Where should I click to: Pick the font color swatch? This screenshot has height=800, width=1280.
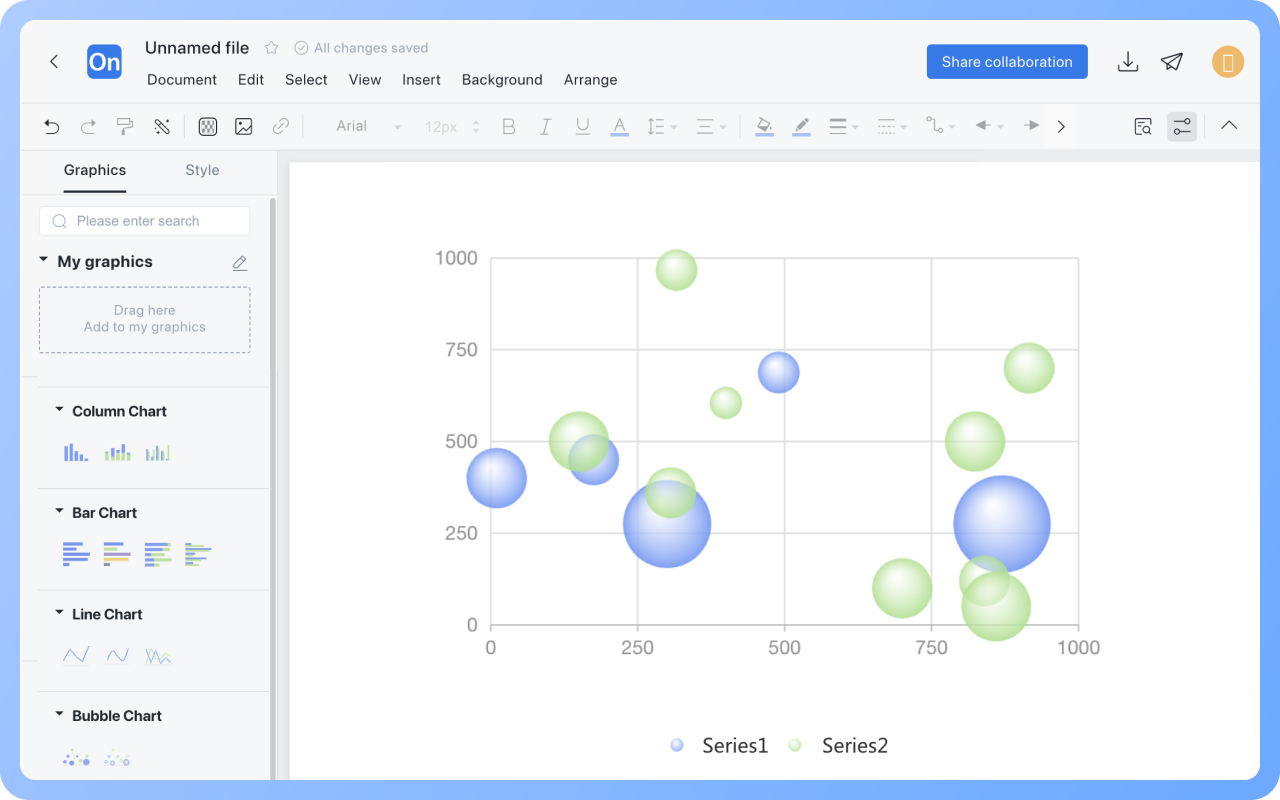point(620,126)
